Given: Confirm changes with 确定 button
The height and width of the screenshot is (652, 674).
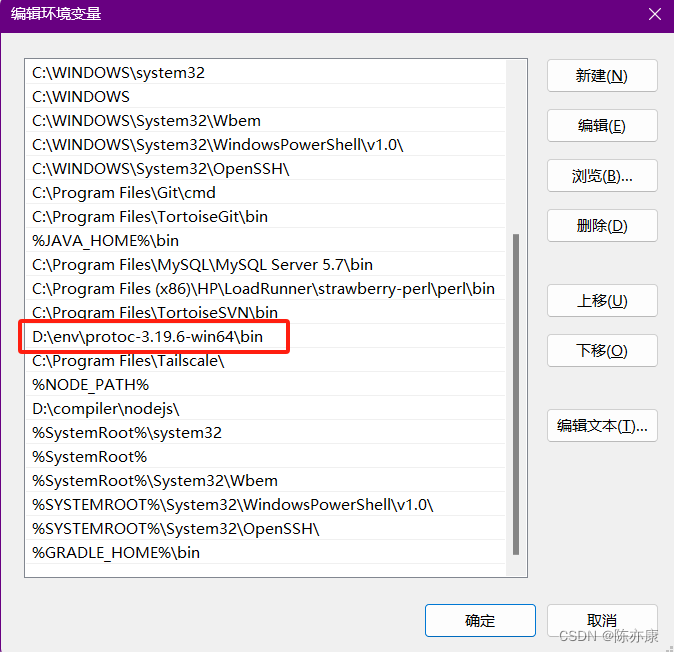Looking at the screenshot, I should coord(480,620).
